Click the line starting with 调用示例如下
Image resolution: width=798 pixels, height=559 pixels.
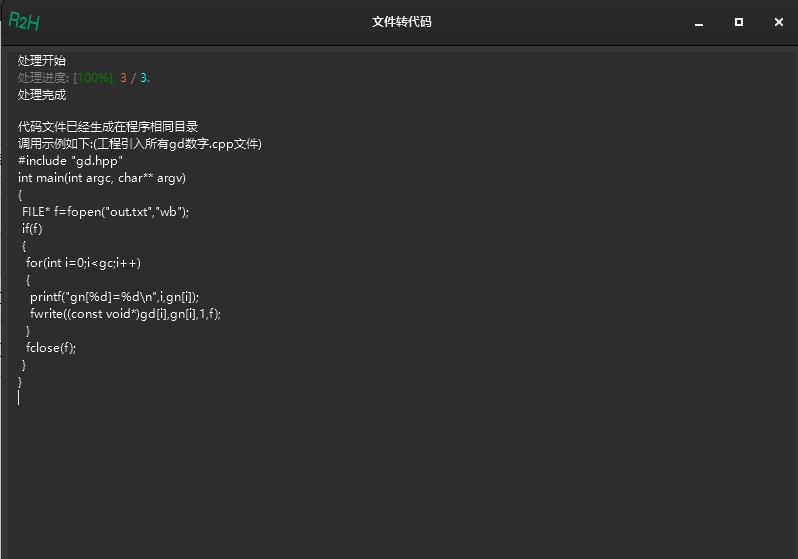pos(139,144)
